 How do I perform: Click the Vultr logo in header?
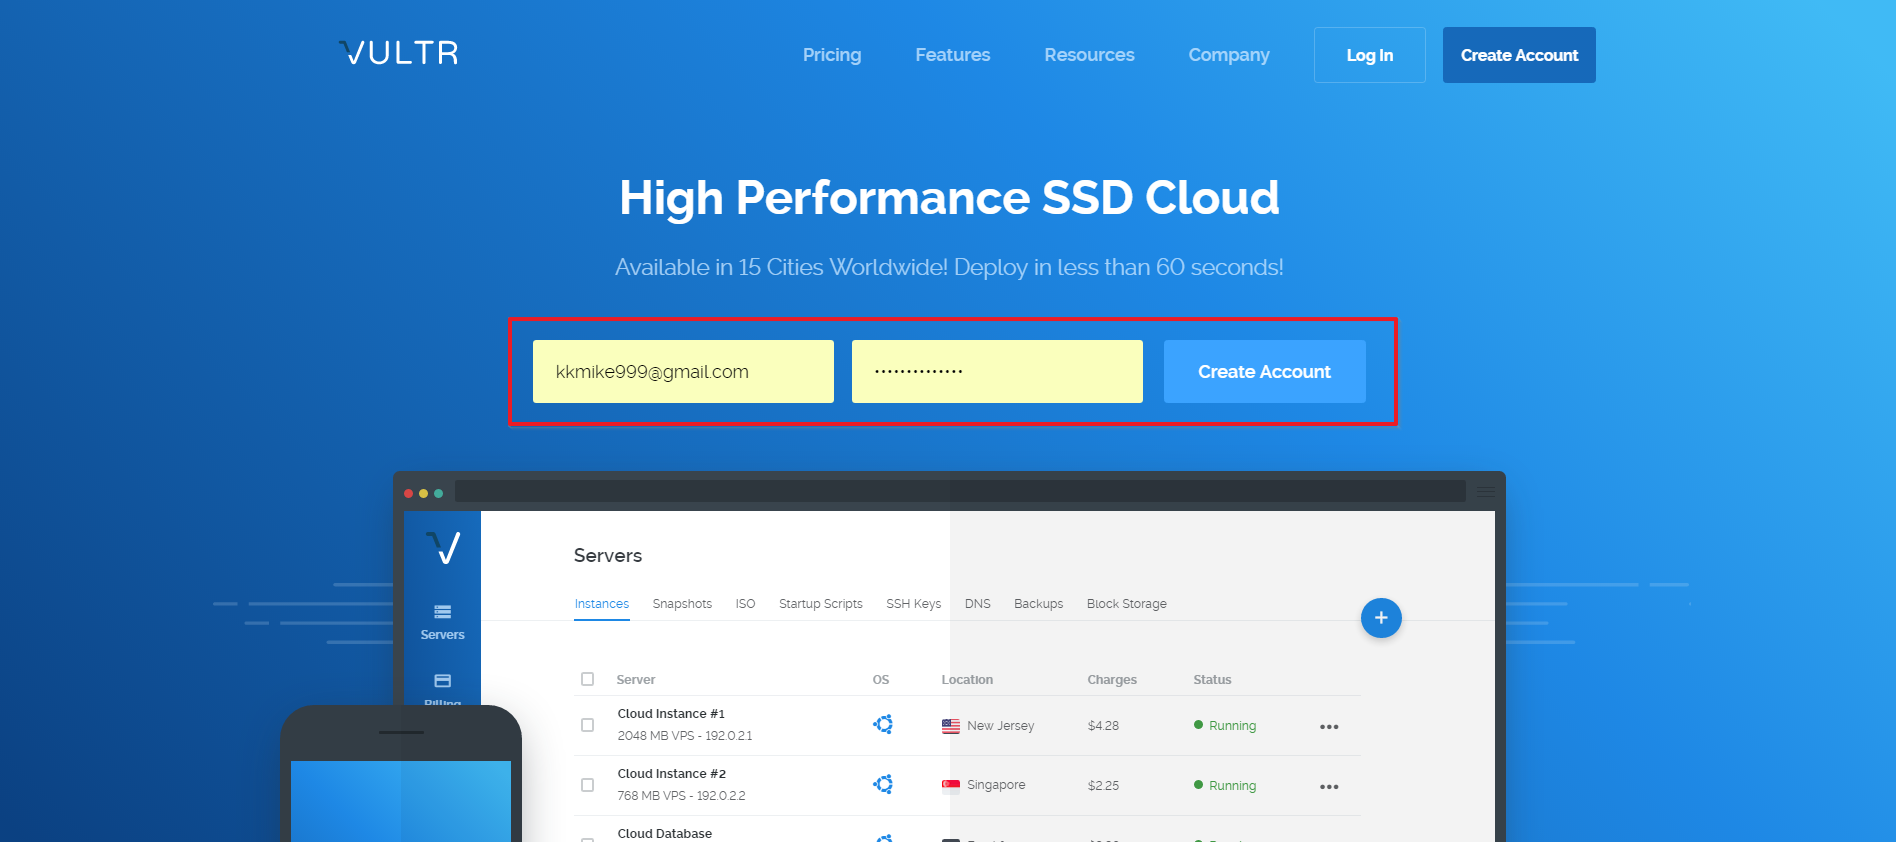tap(399, 53)
